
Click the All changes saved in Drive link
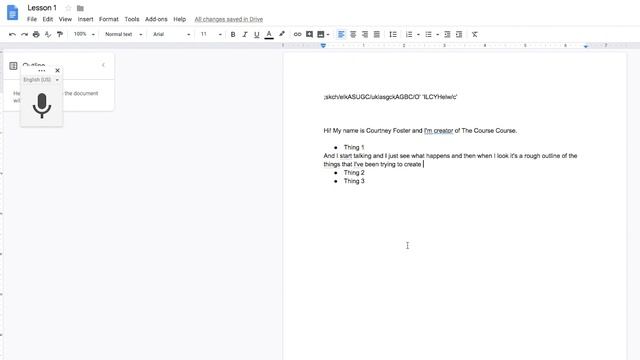tap(229, 19)
